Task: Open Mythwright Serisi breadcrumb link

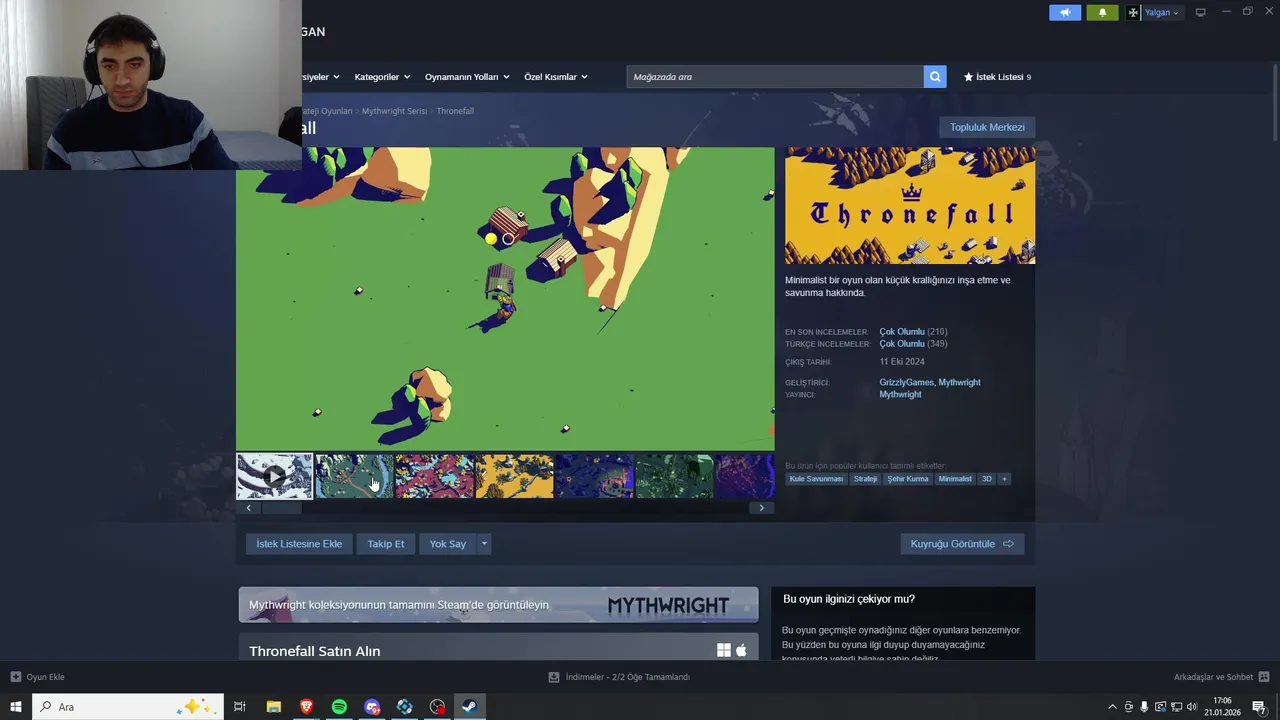Action: click(394, 111)
